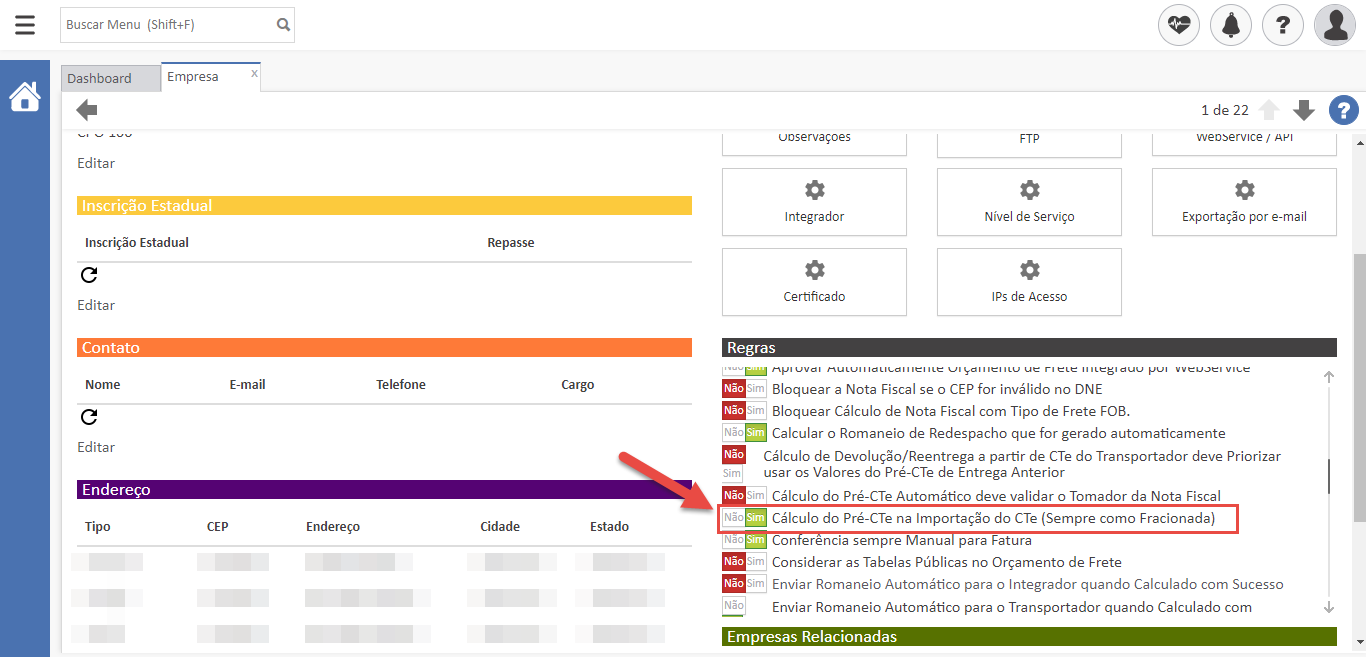Open the Certificado configuration button
The height and width of the screenshot is (657, 1366).
pos(814,282)
